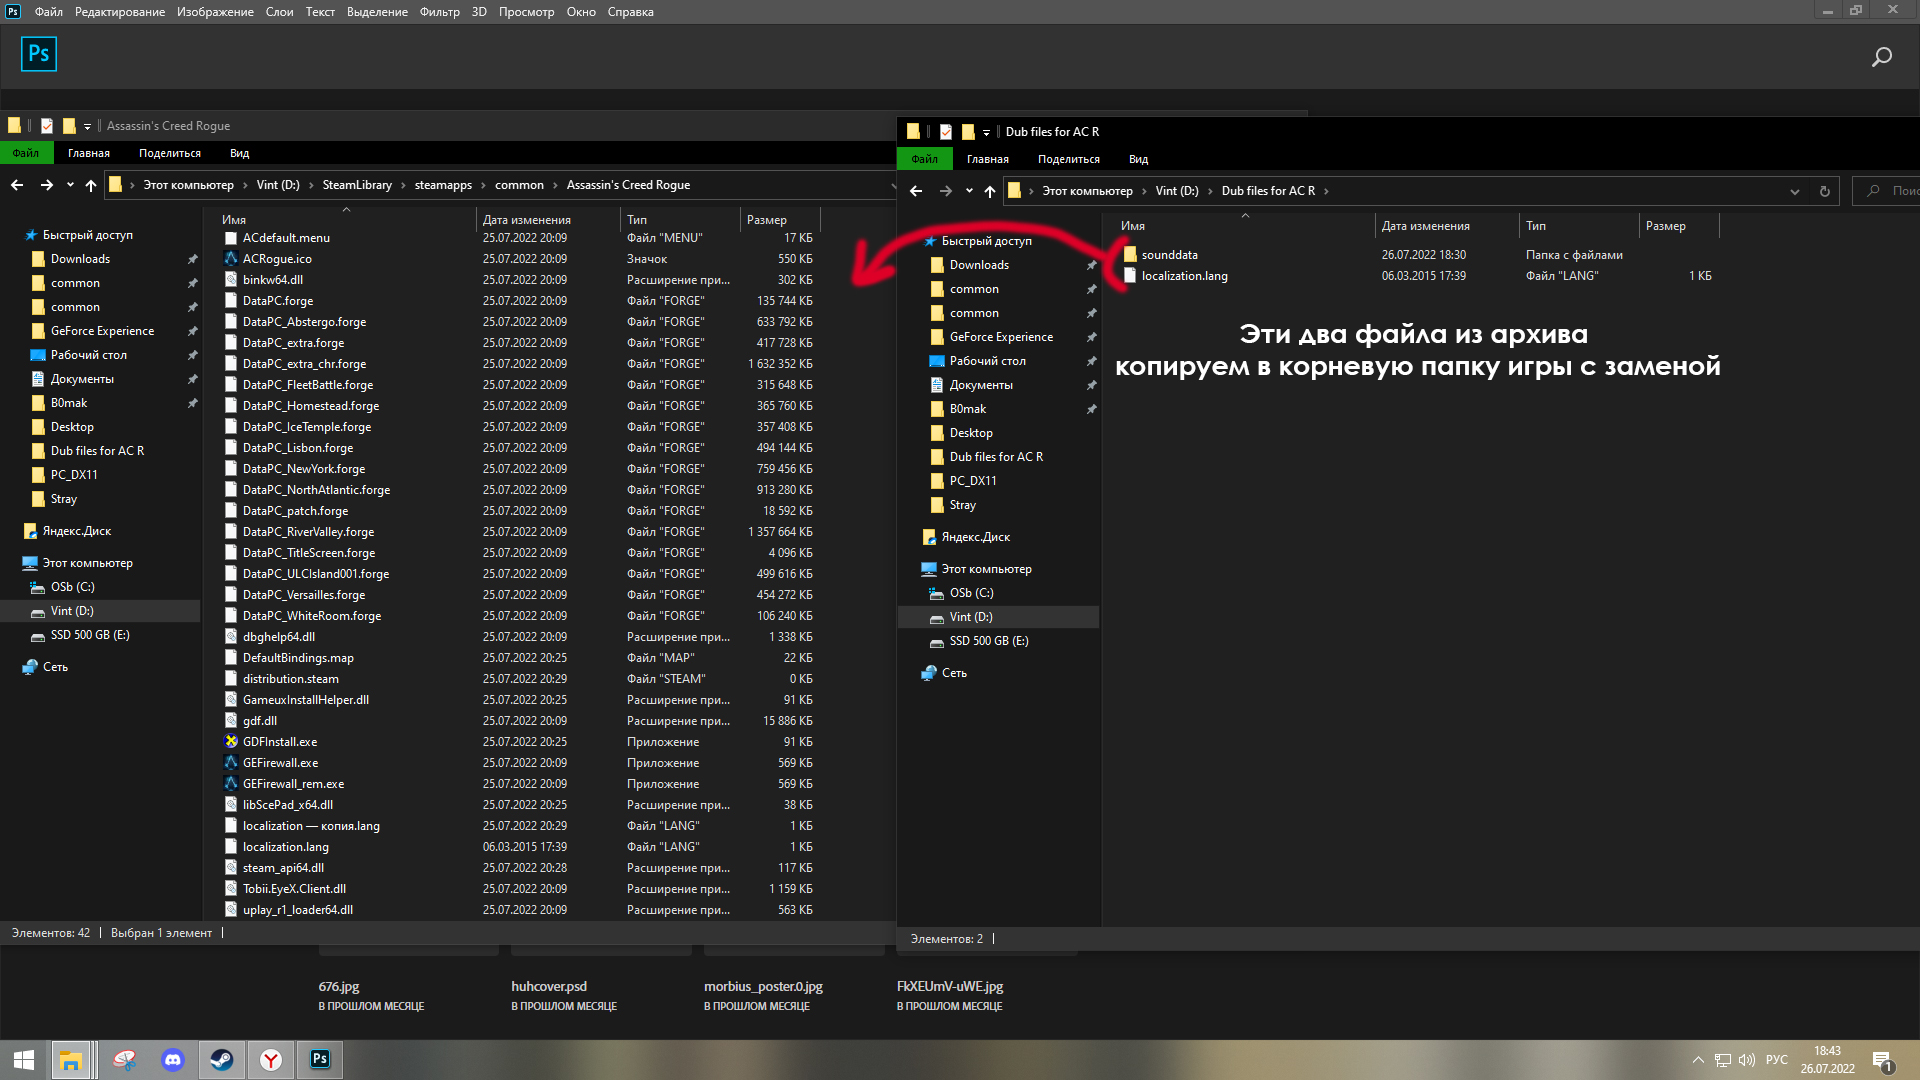Click the Photoshop search magnifier icon
The image size is (1920, 1080).
[1881, 57]
